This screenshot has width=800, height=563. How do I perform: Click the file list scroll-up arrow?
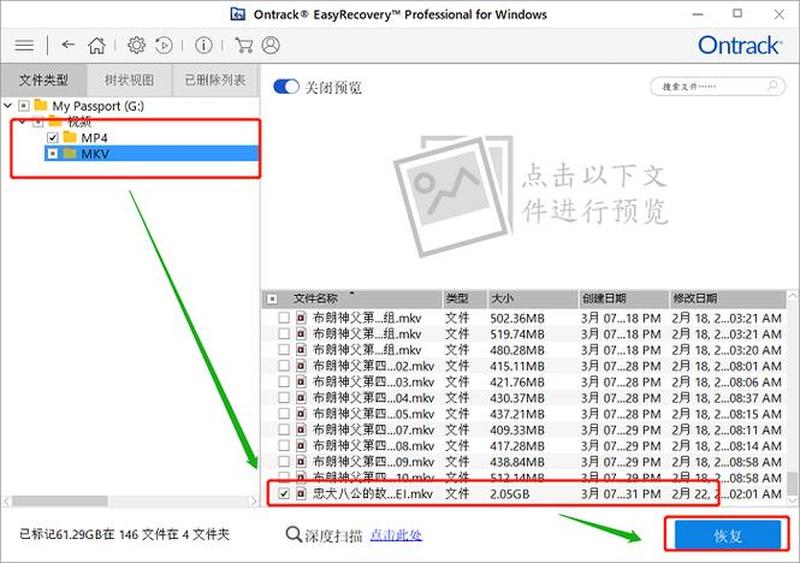pos(792,296)
